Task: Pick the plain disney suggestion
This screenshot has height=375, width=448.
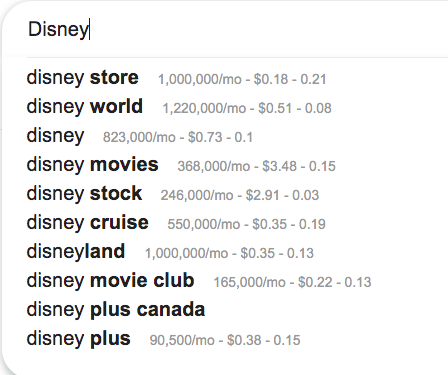Action: (55, 136)
